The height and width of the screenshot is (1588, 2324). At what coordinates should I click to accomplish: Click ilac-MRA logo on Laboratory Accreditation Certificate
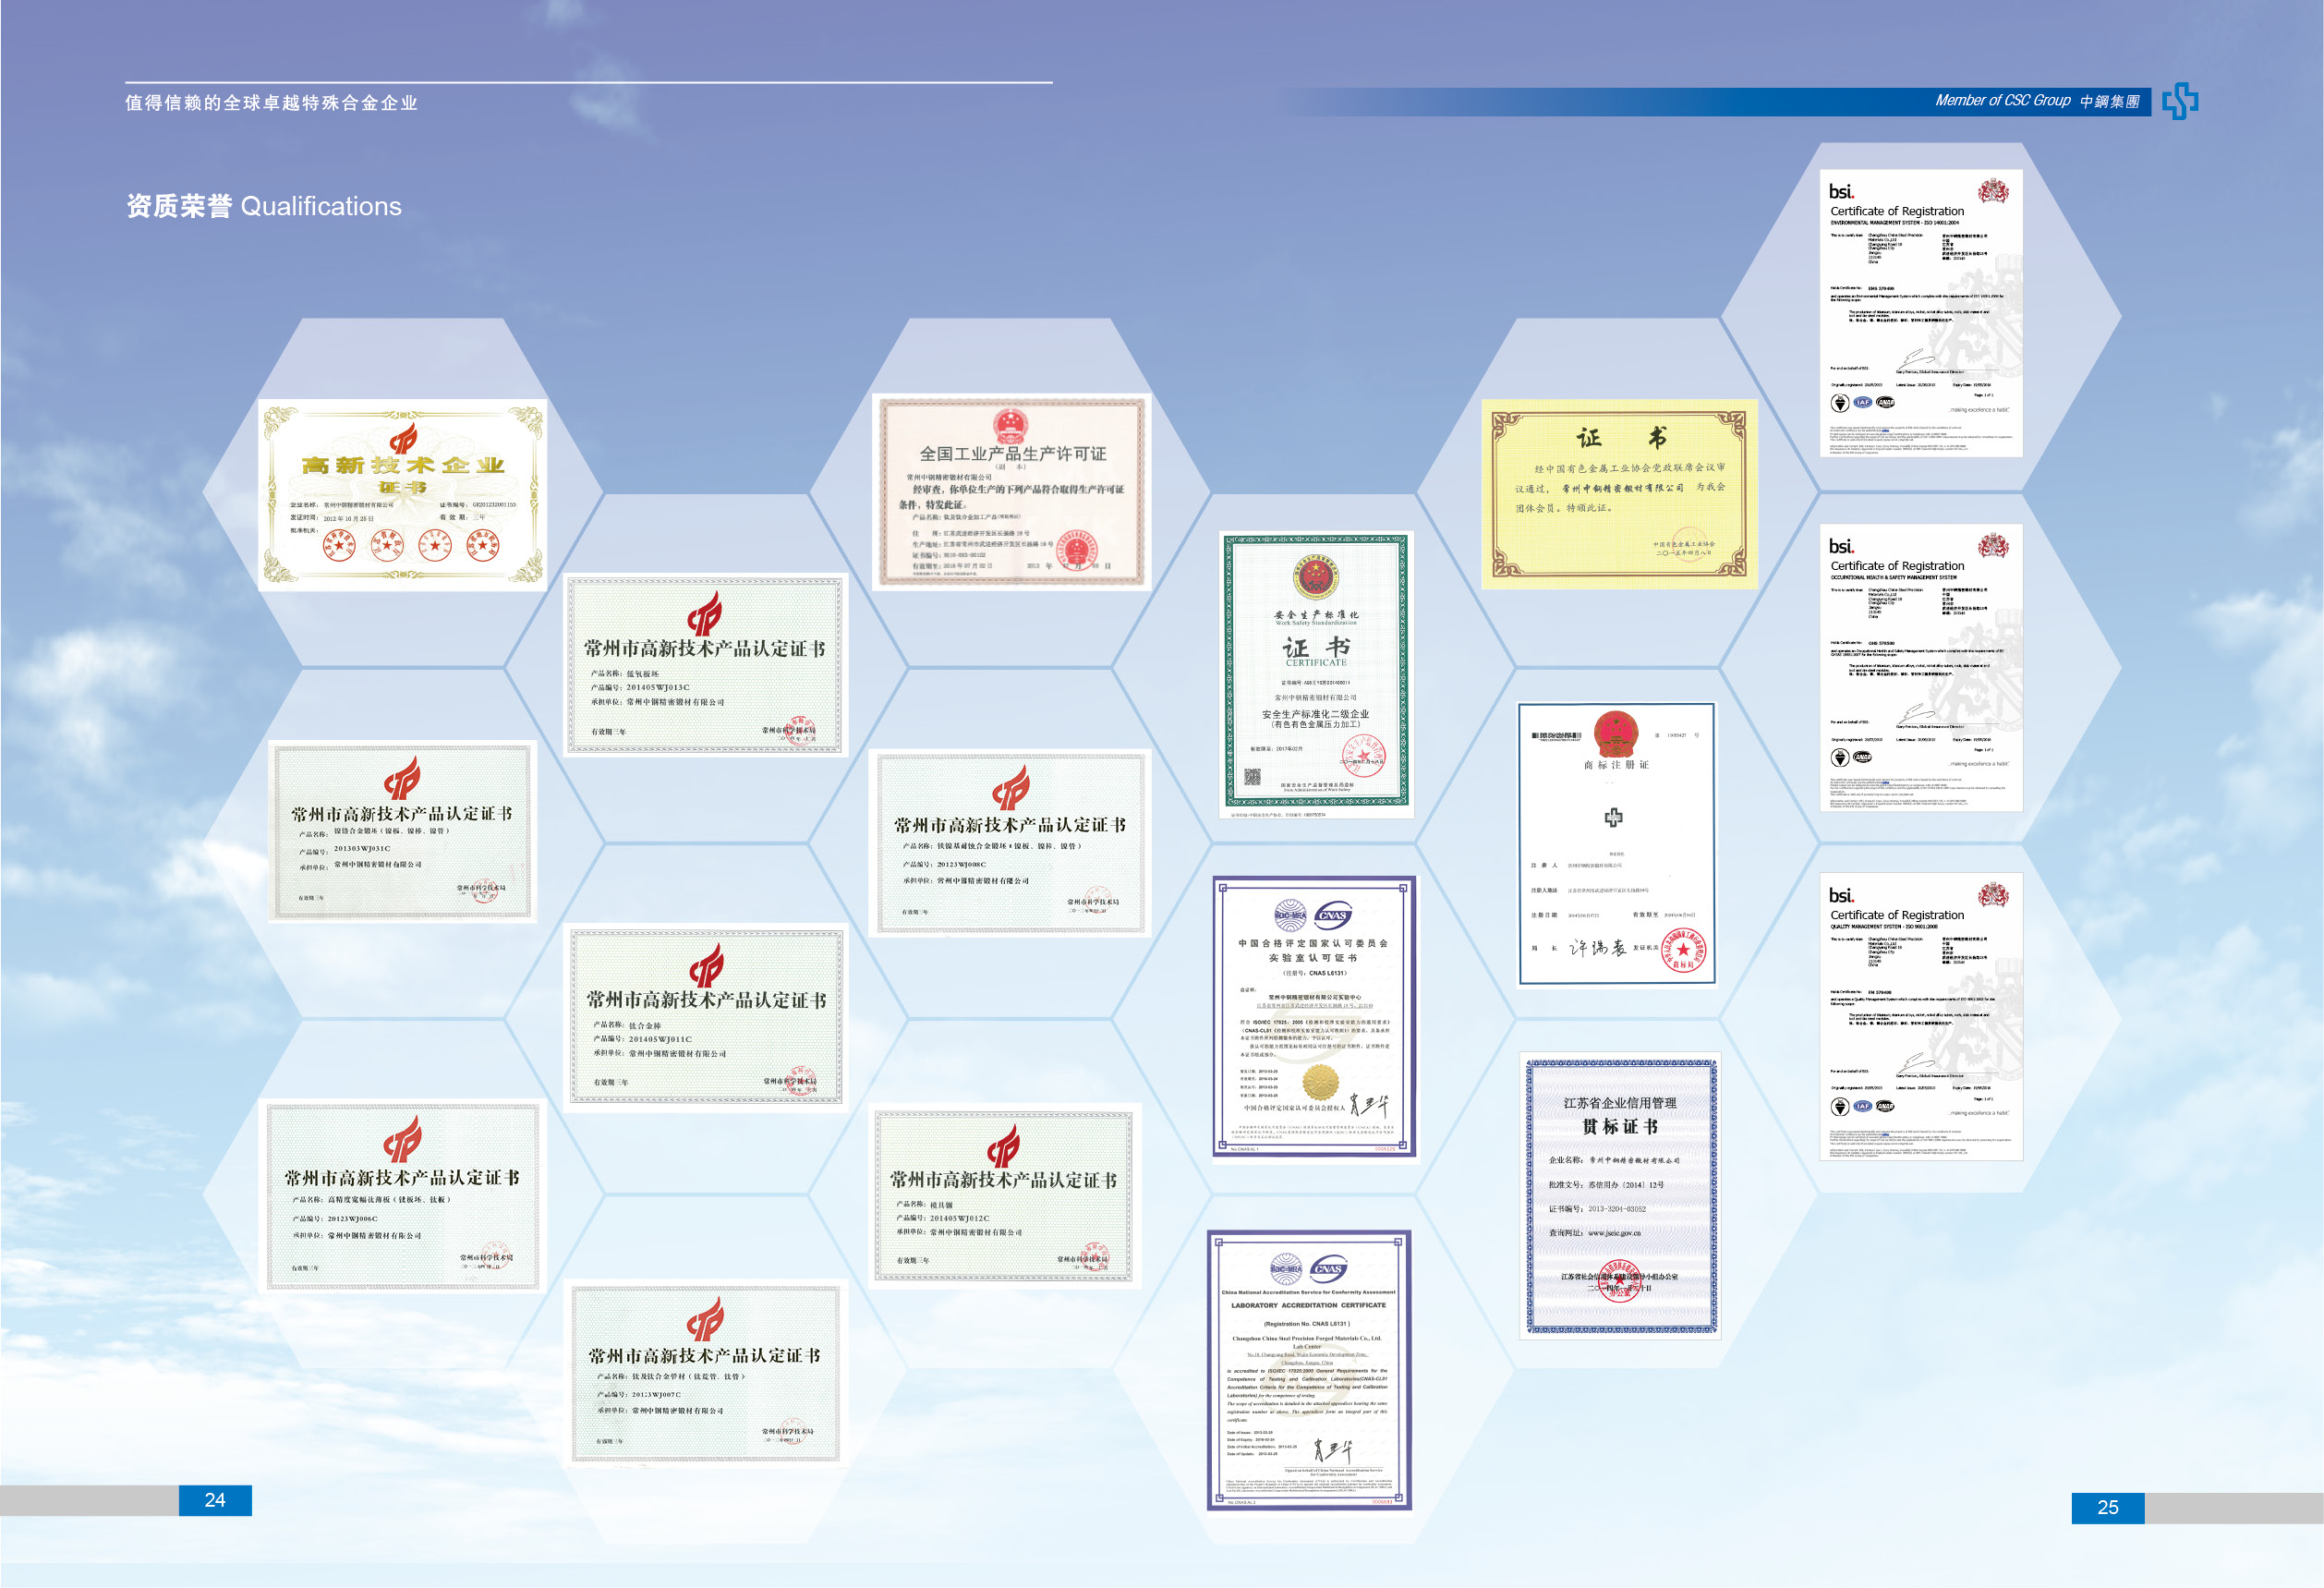(x=1286, y=1268)
